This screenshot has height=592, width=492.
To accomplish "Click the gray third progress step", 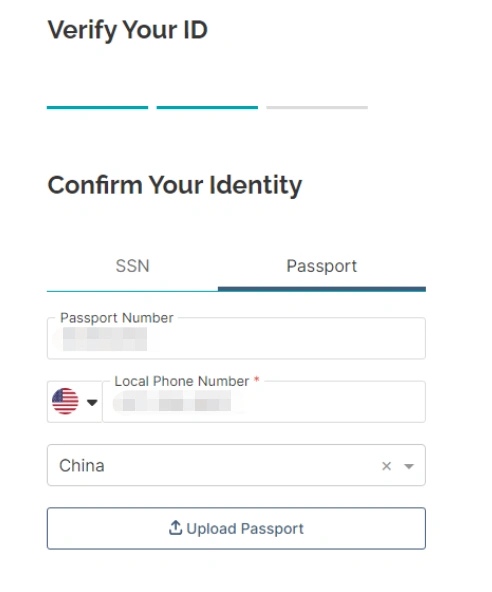I will point(317,108).
